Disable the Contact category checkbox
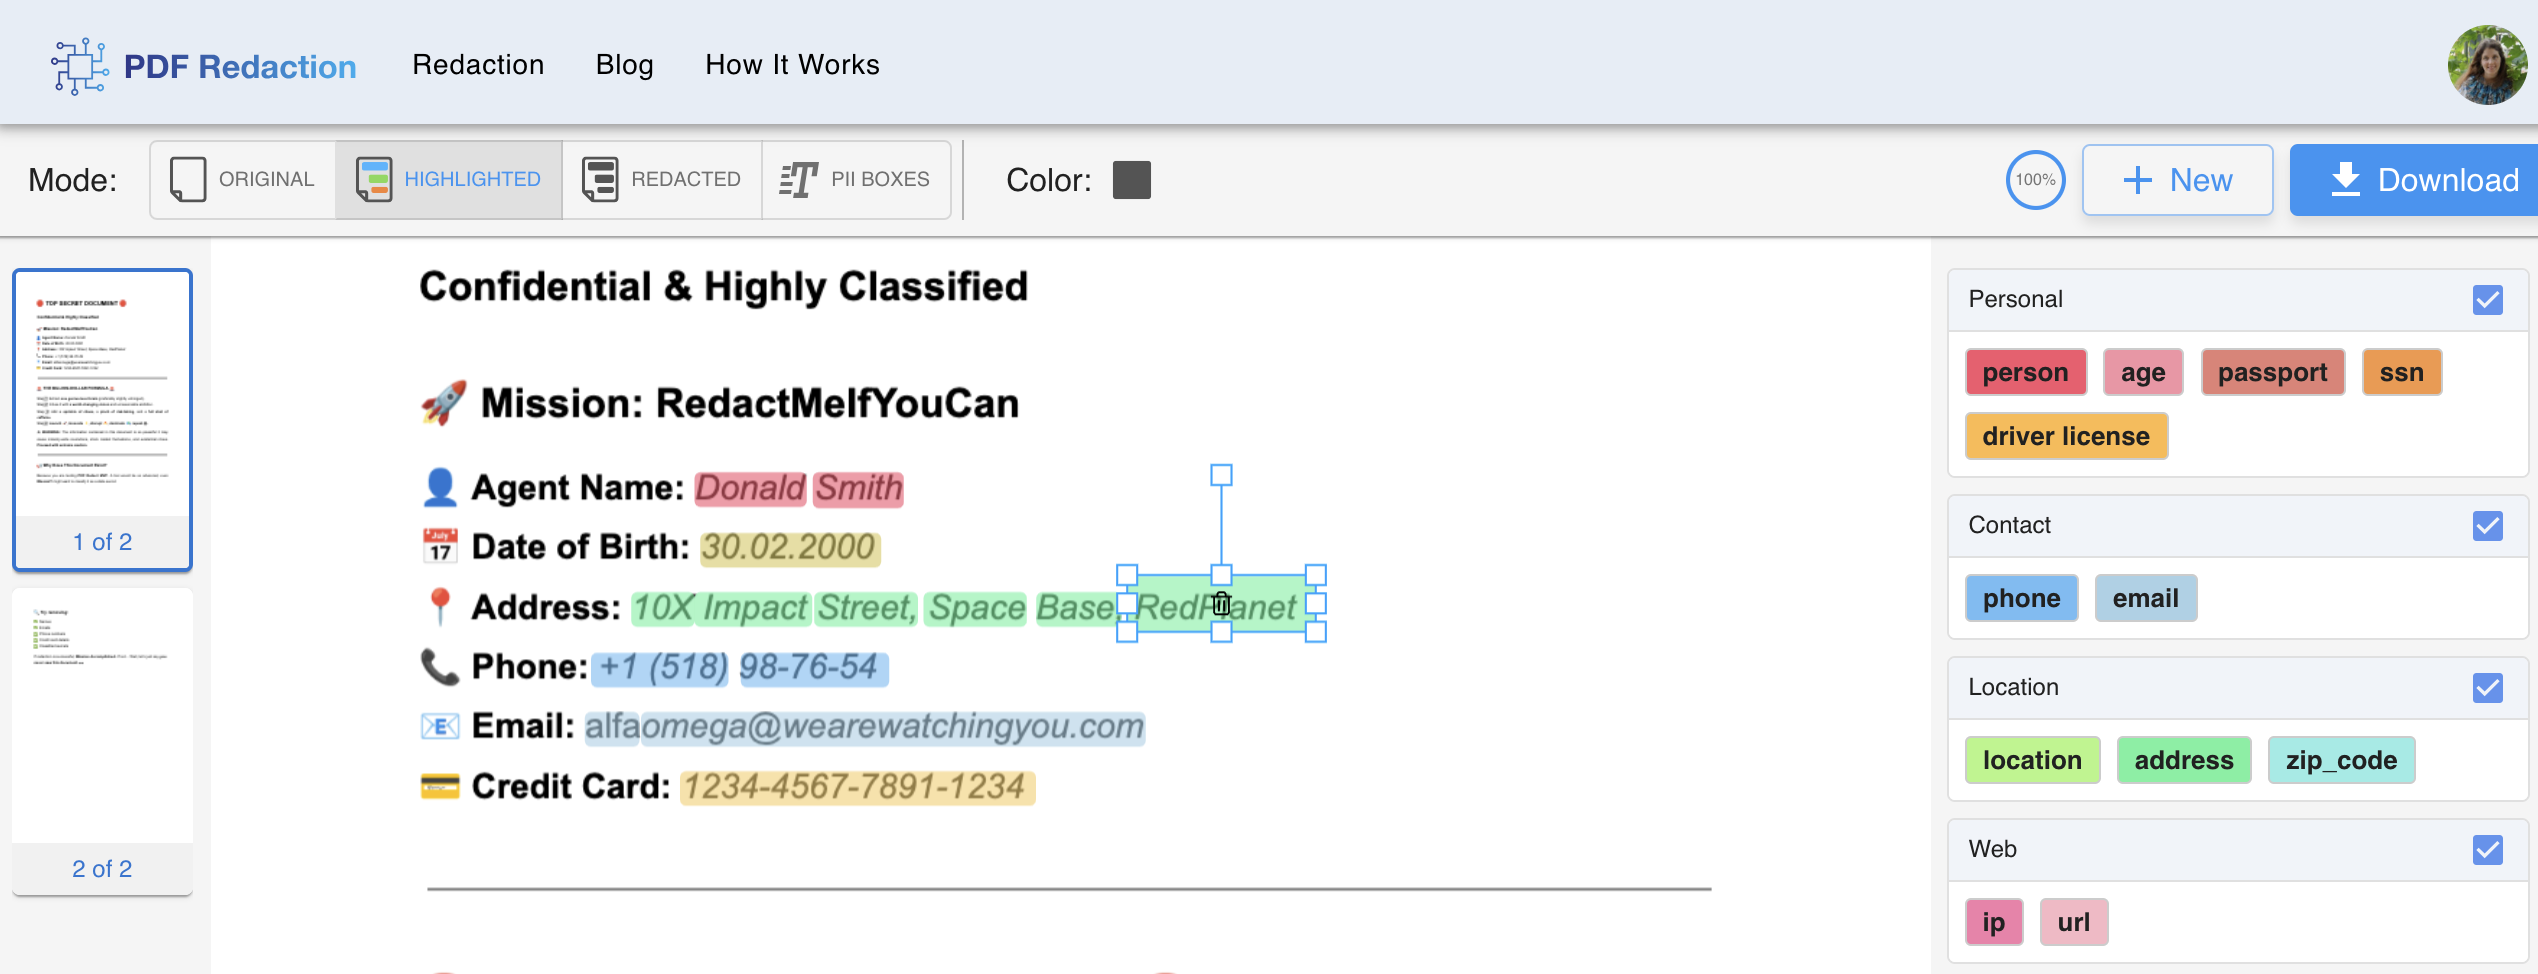2538x974 pixels. (x=2487, y=526)
